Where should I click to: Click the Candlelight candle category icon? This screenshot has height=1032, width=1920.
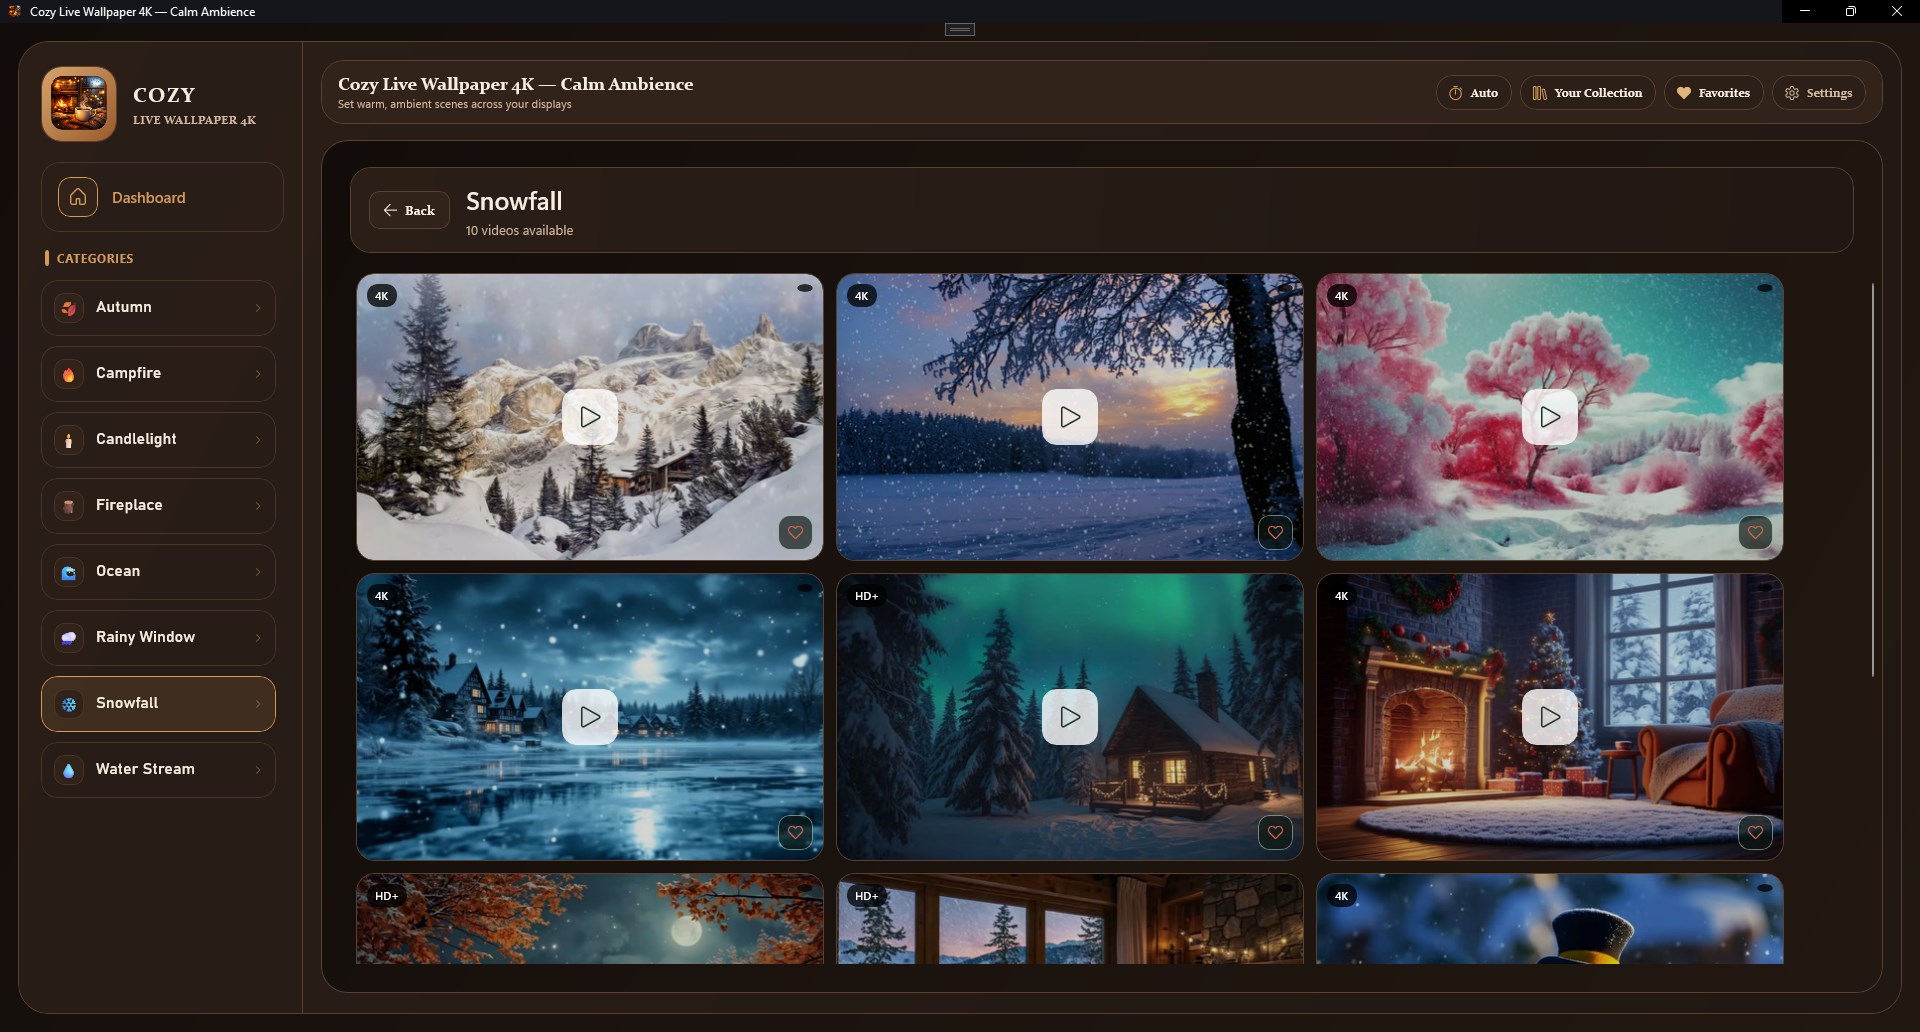[69, 440]
